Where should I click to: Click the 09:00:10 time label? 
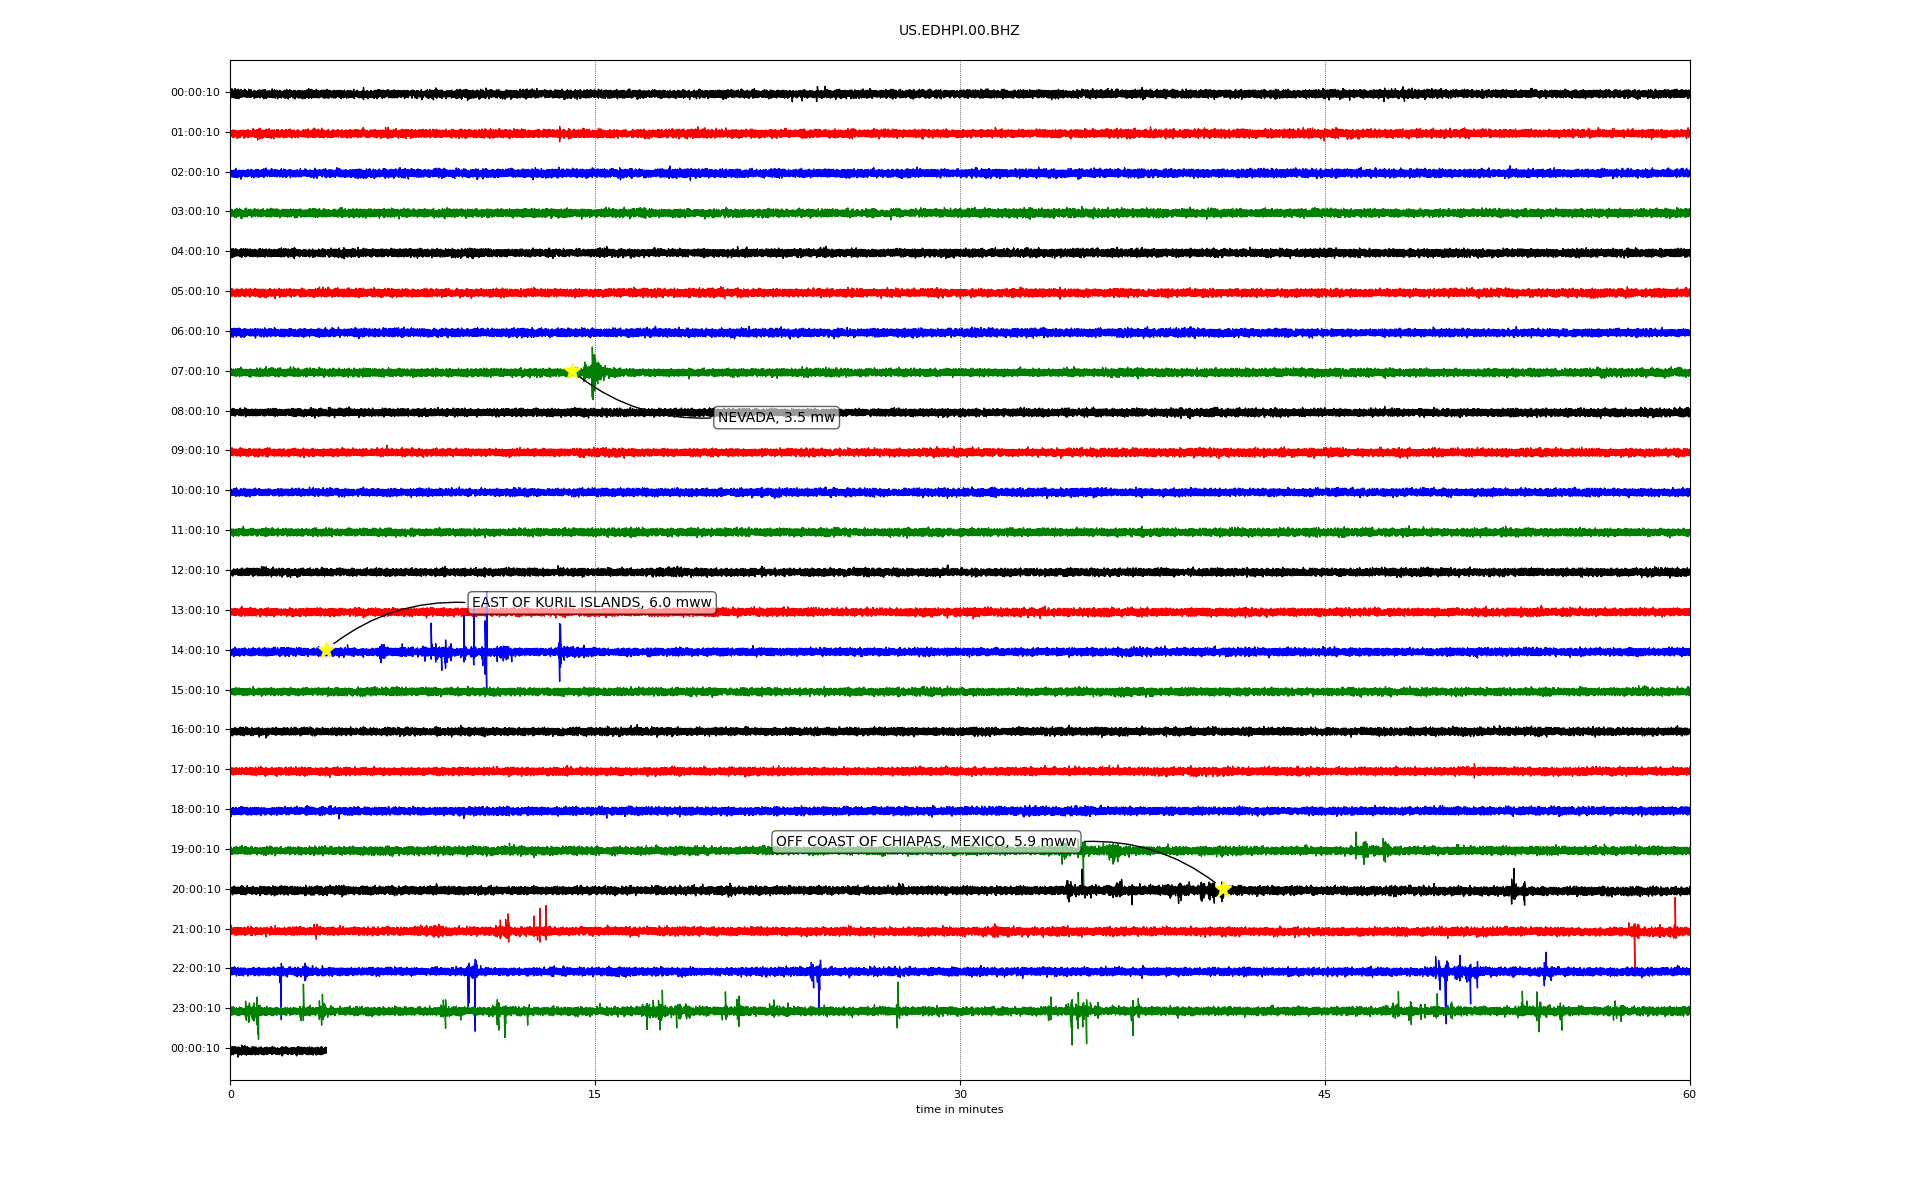tap(195, 451)
